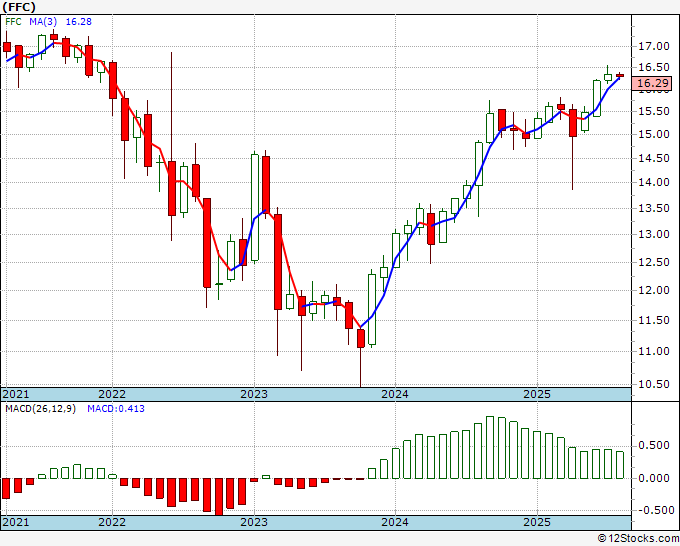Click 2021 on the MACD time axis

pos(16,522)
